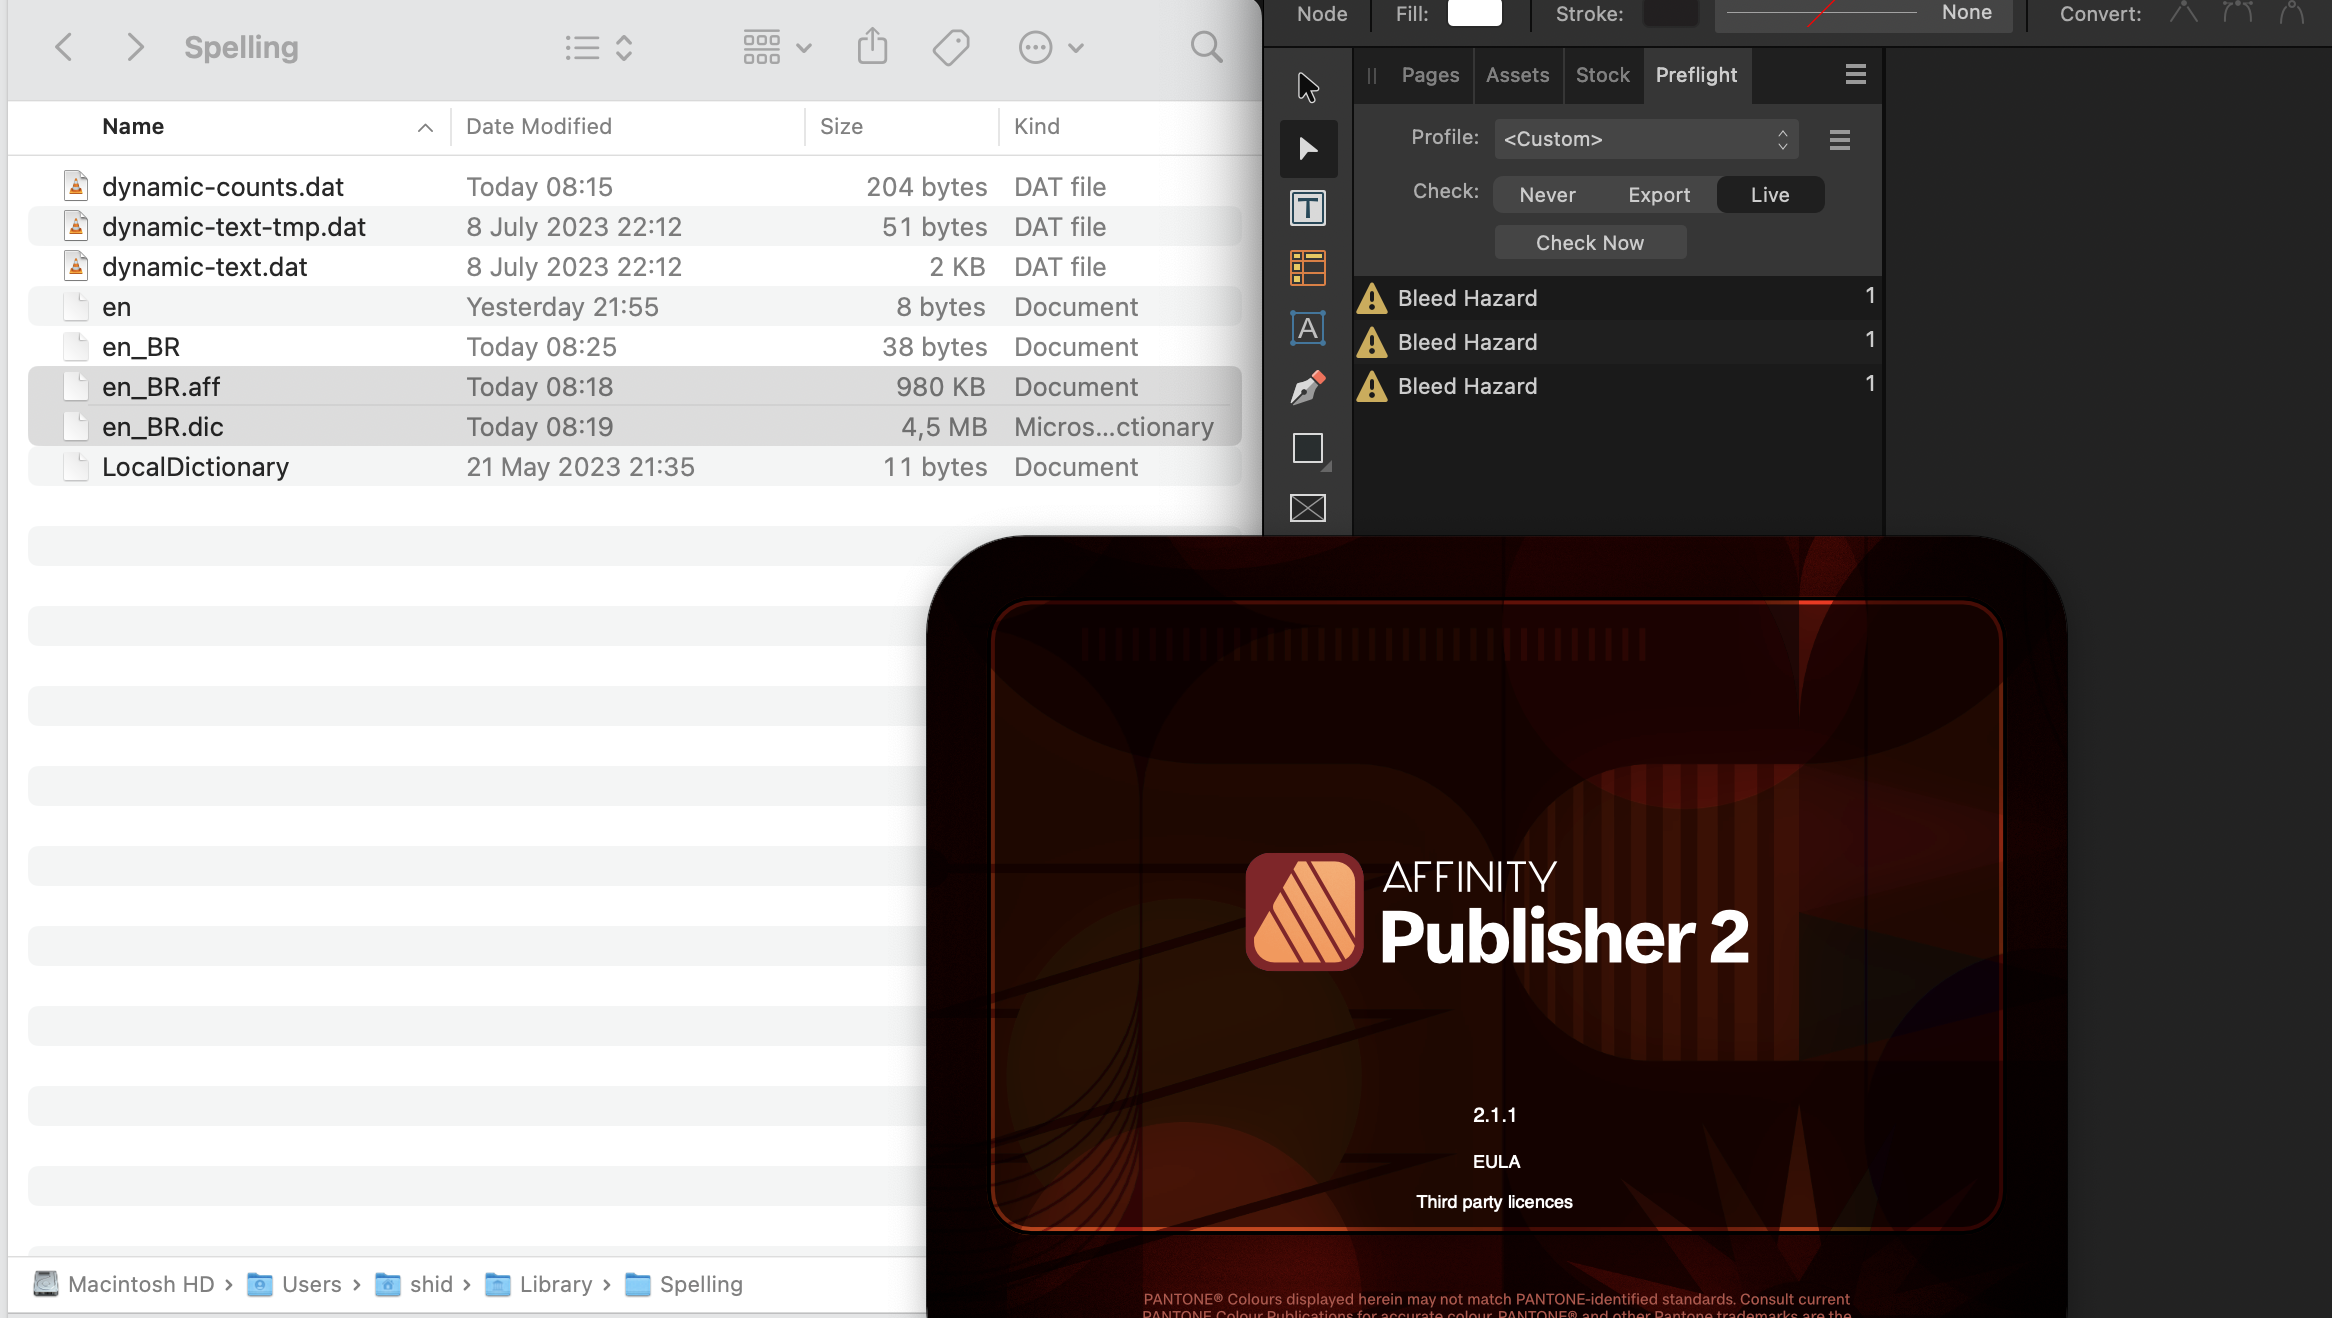
Task: Set preflight Check to Live
Action: pyautogui.click(x=1770, y=195)
